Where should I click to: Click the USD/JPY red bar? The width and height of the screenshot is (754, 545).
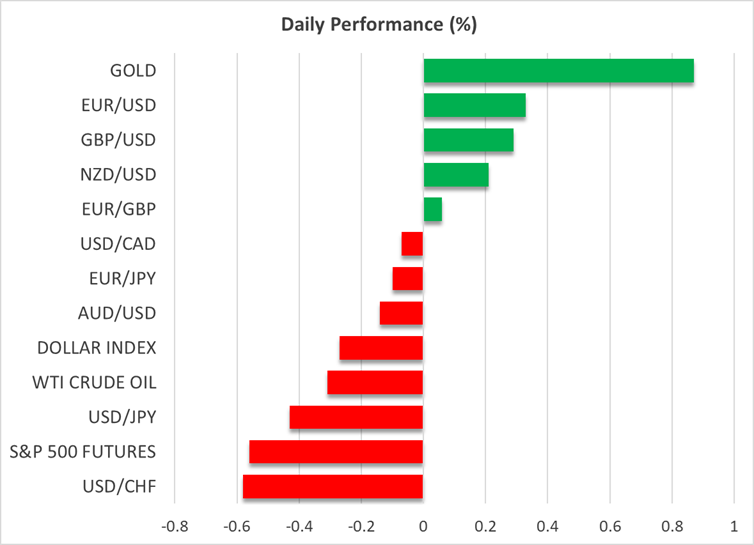pos(356,417)
